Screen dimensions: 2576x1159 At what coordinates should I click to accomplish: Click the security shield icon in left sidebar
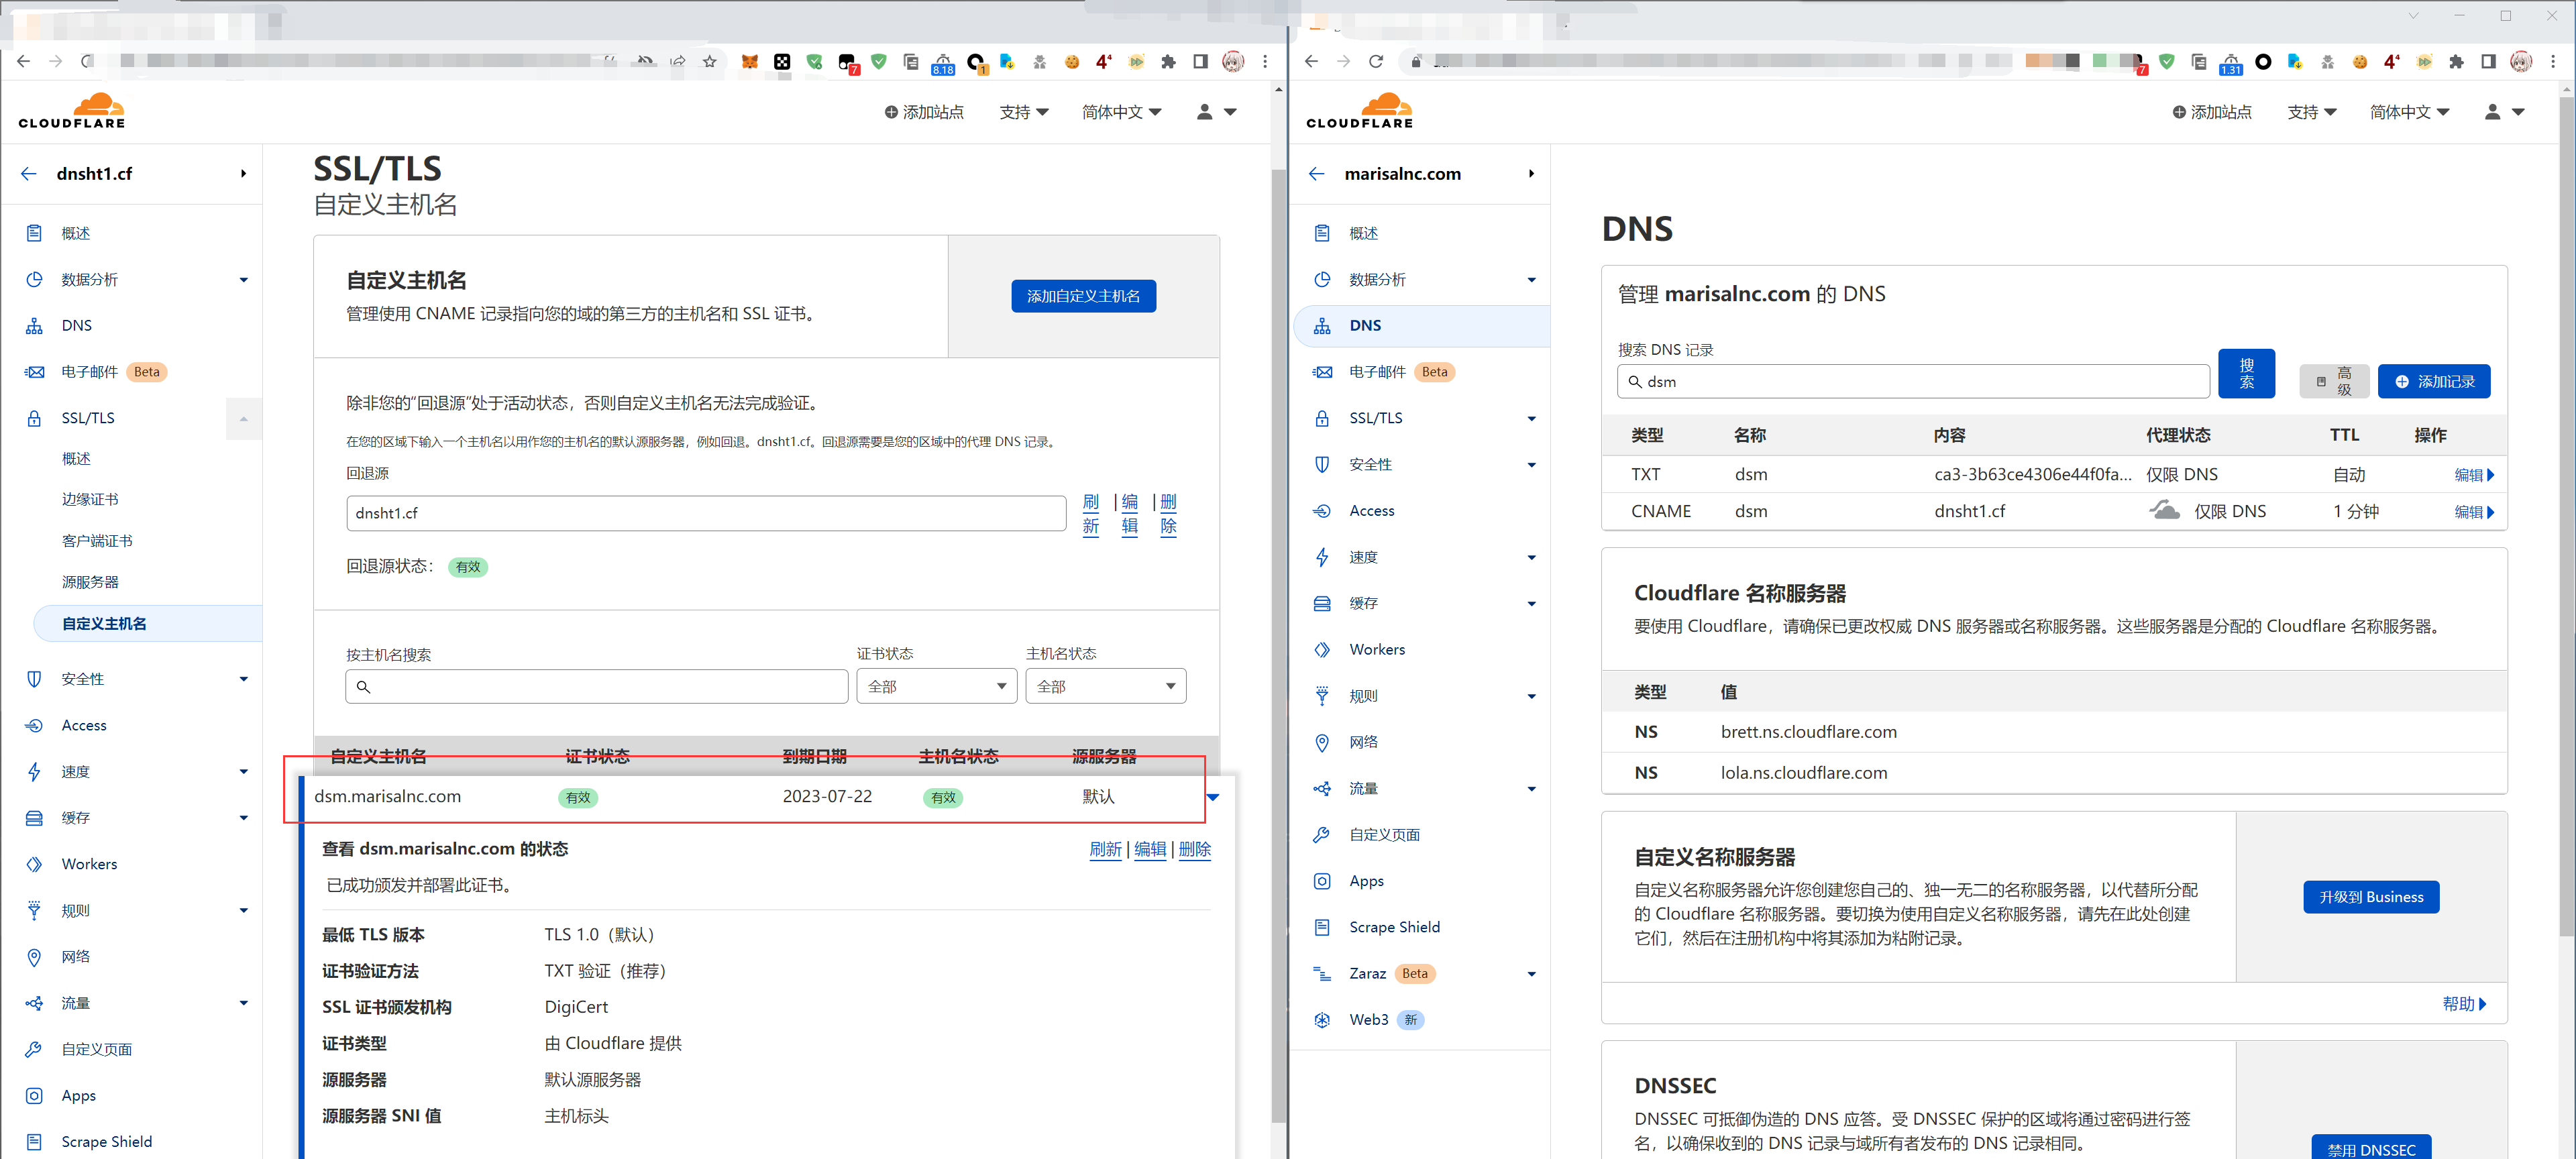click(x=34, y=679)
